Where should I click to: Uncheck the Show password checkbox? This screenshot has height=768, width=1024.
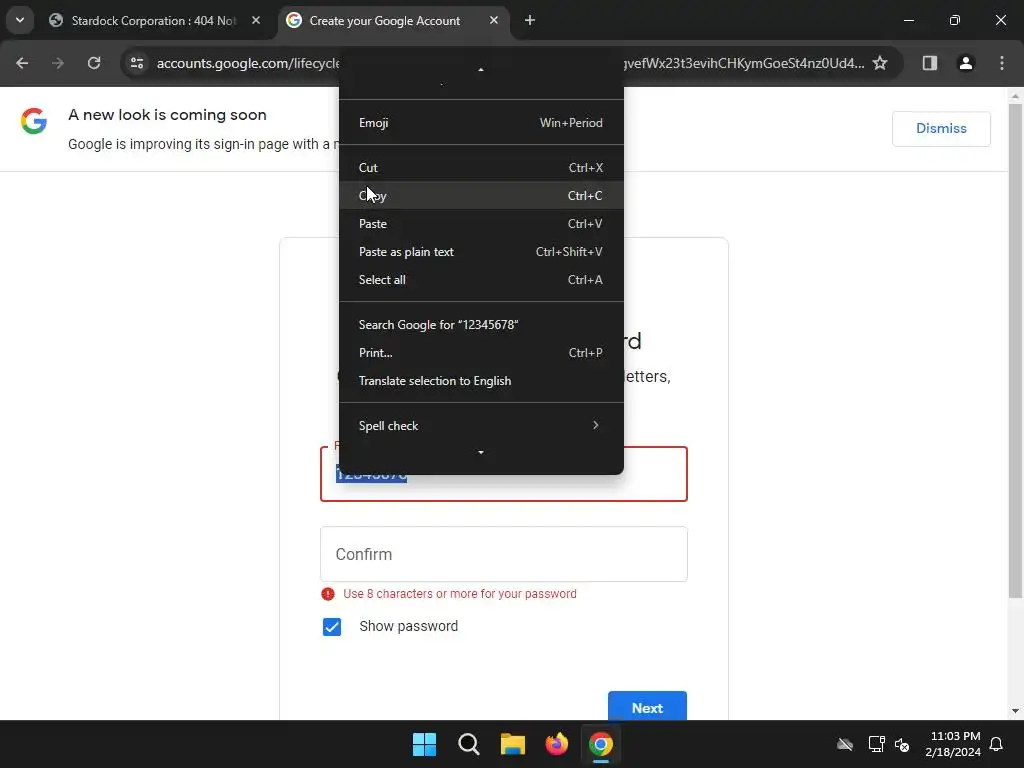pyautogui.click(x=332, y=627)
